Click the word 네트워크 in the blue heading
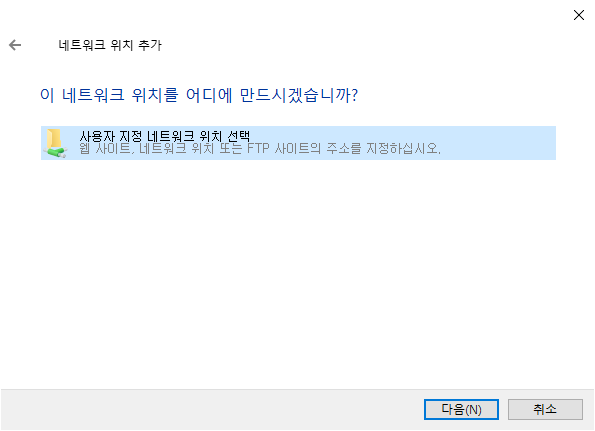595x431 pixels. pos(93,95)
